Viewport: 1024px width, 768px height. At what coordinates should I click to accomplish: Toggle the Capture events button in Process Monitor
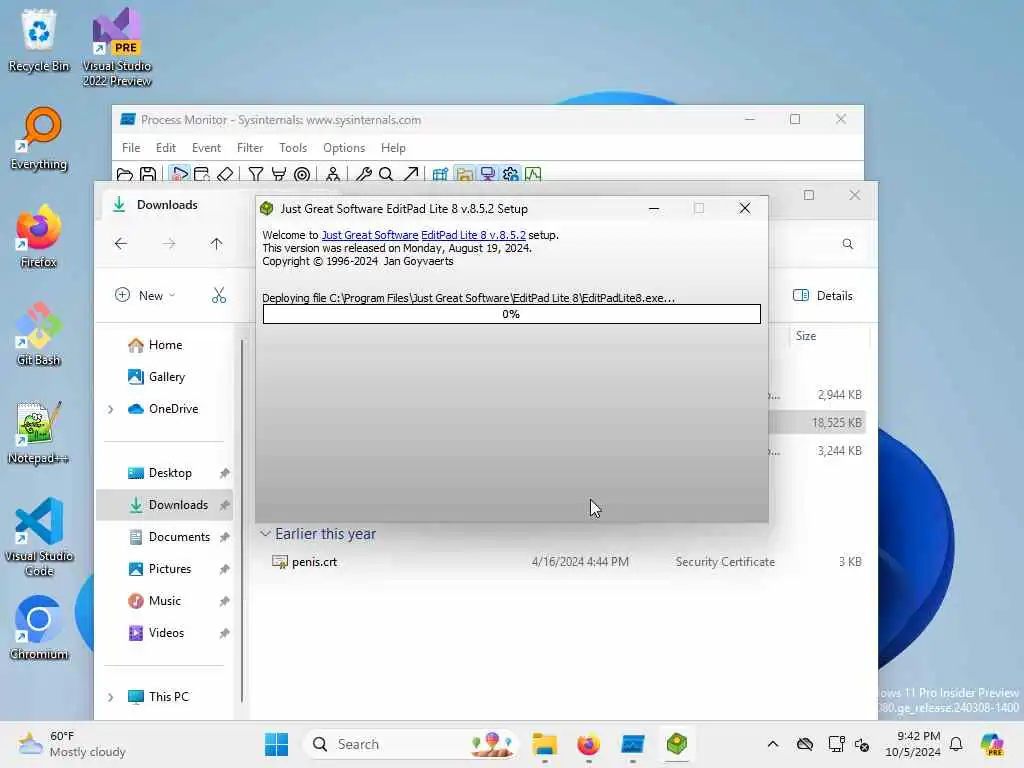[179, 174]
